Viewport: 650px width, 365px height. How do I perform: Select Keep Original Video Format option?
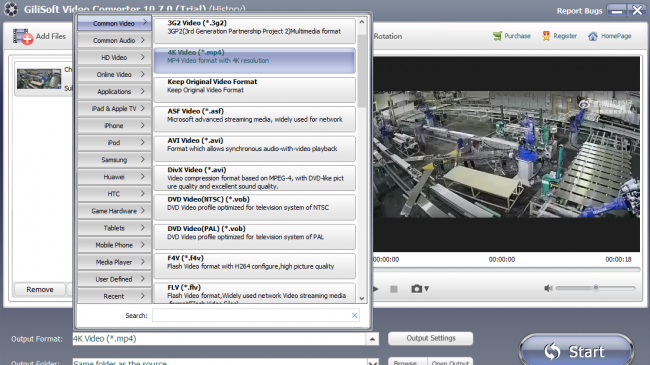pos(255,90)
